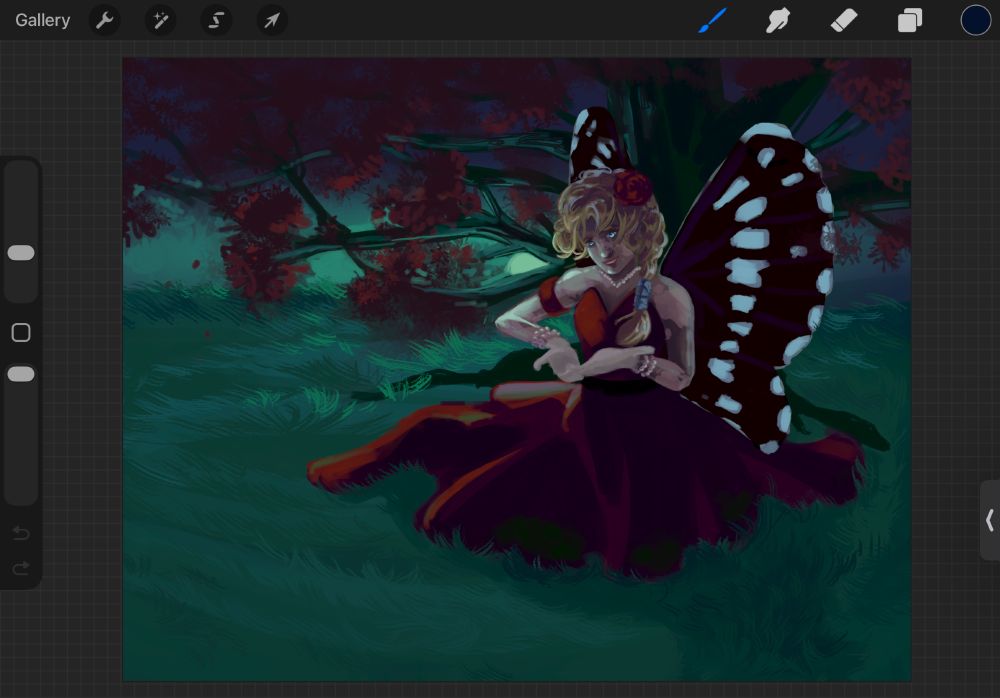Adjust the brush size slider handle
Image resolution: width=1000 pixels, height=698 pixels.
pyautogui.click(x=21, y=253)
